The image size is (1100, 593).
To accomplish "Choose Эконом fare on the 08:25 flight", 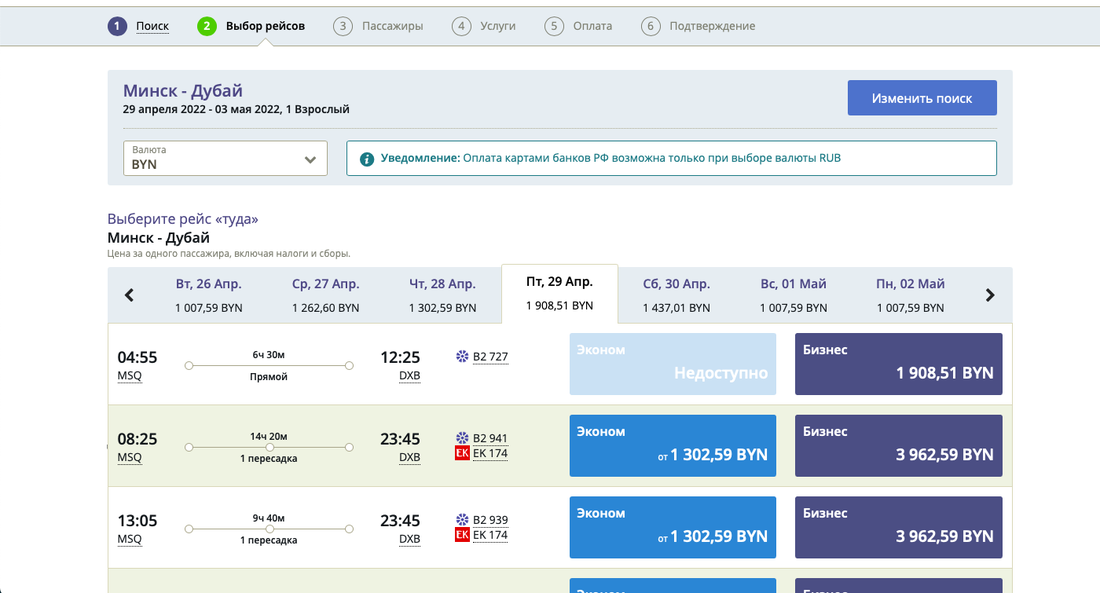I will point(672,445).
